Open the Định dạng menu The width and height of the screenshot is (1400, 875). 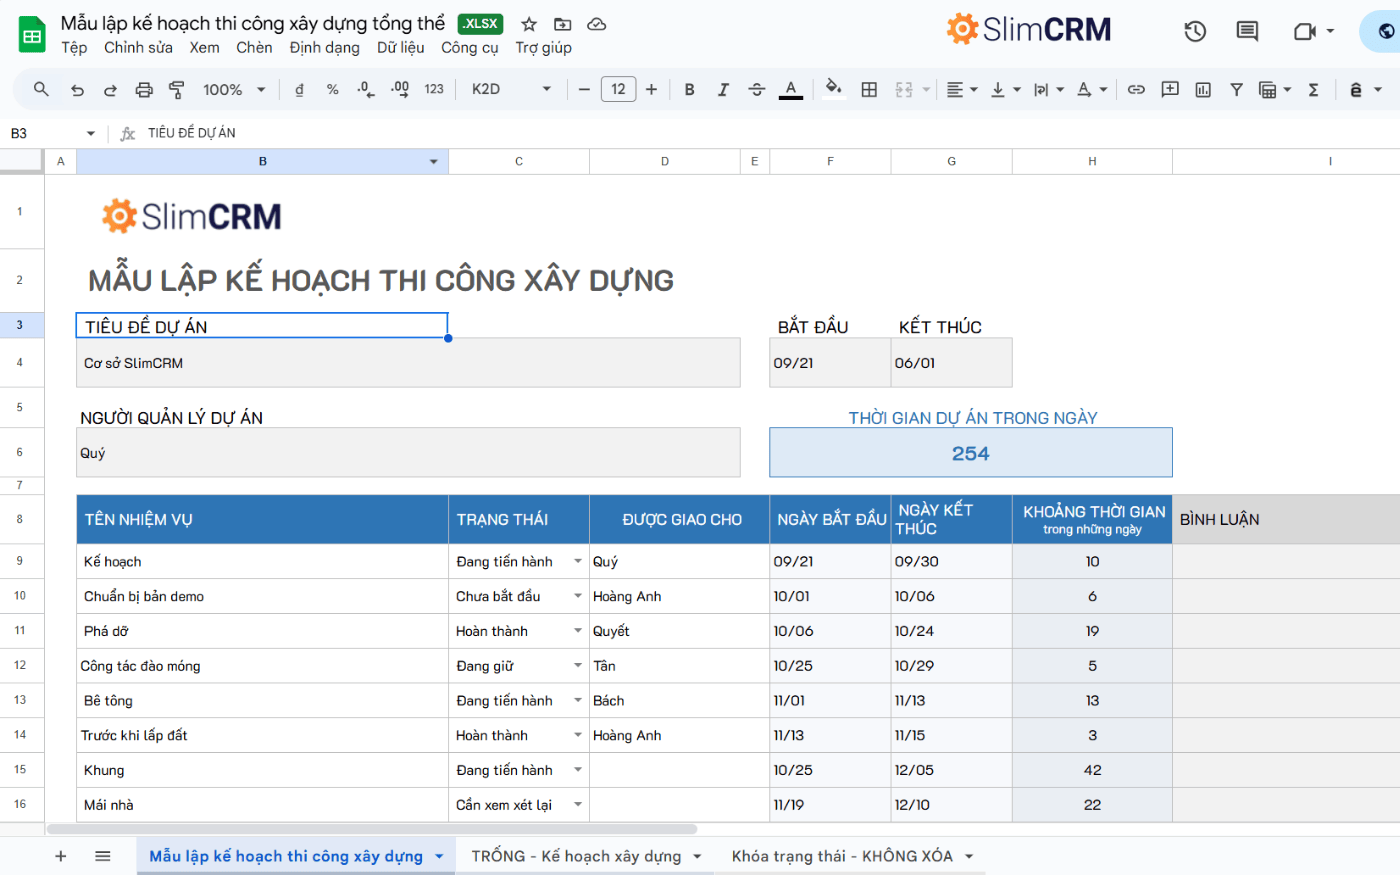[x=324, y=47]
